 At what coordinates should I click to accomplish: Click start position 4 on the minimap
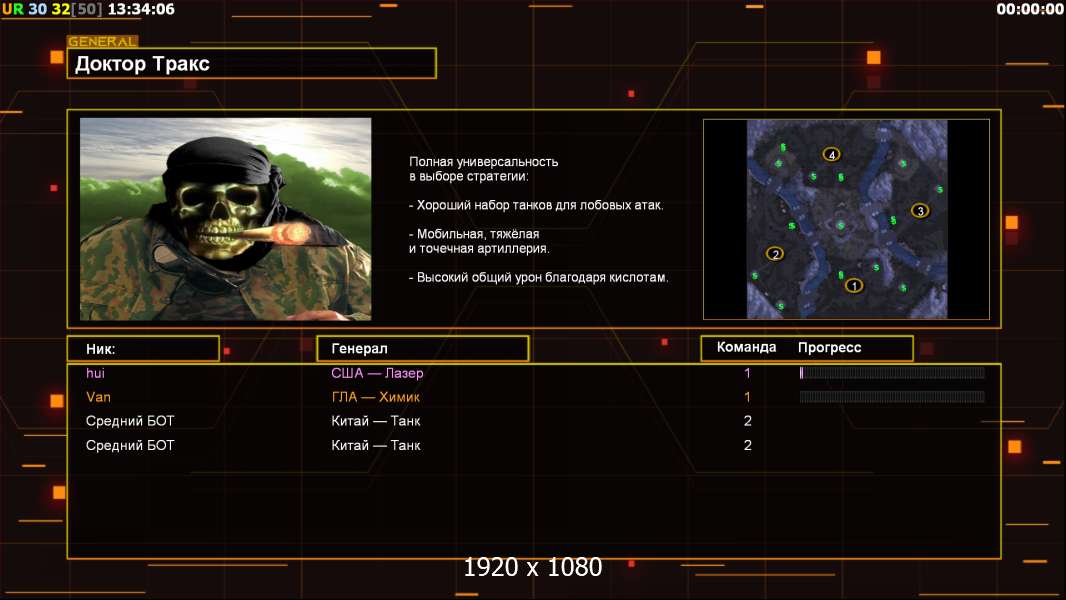click(831, 154)
